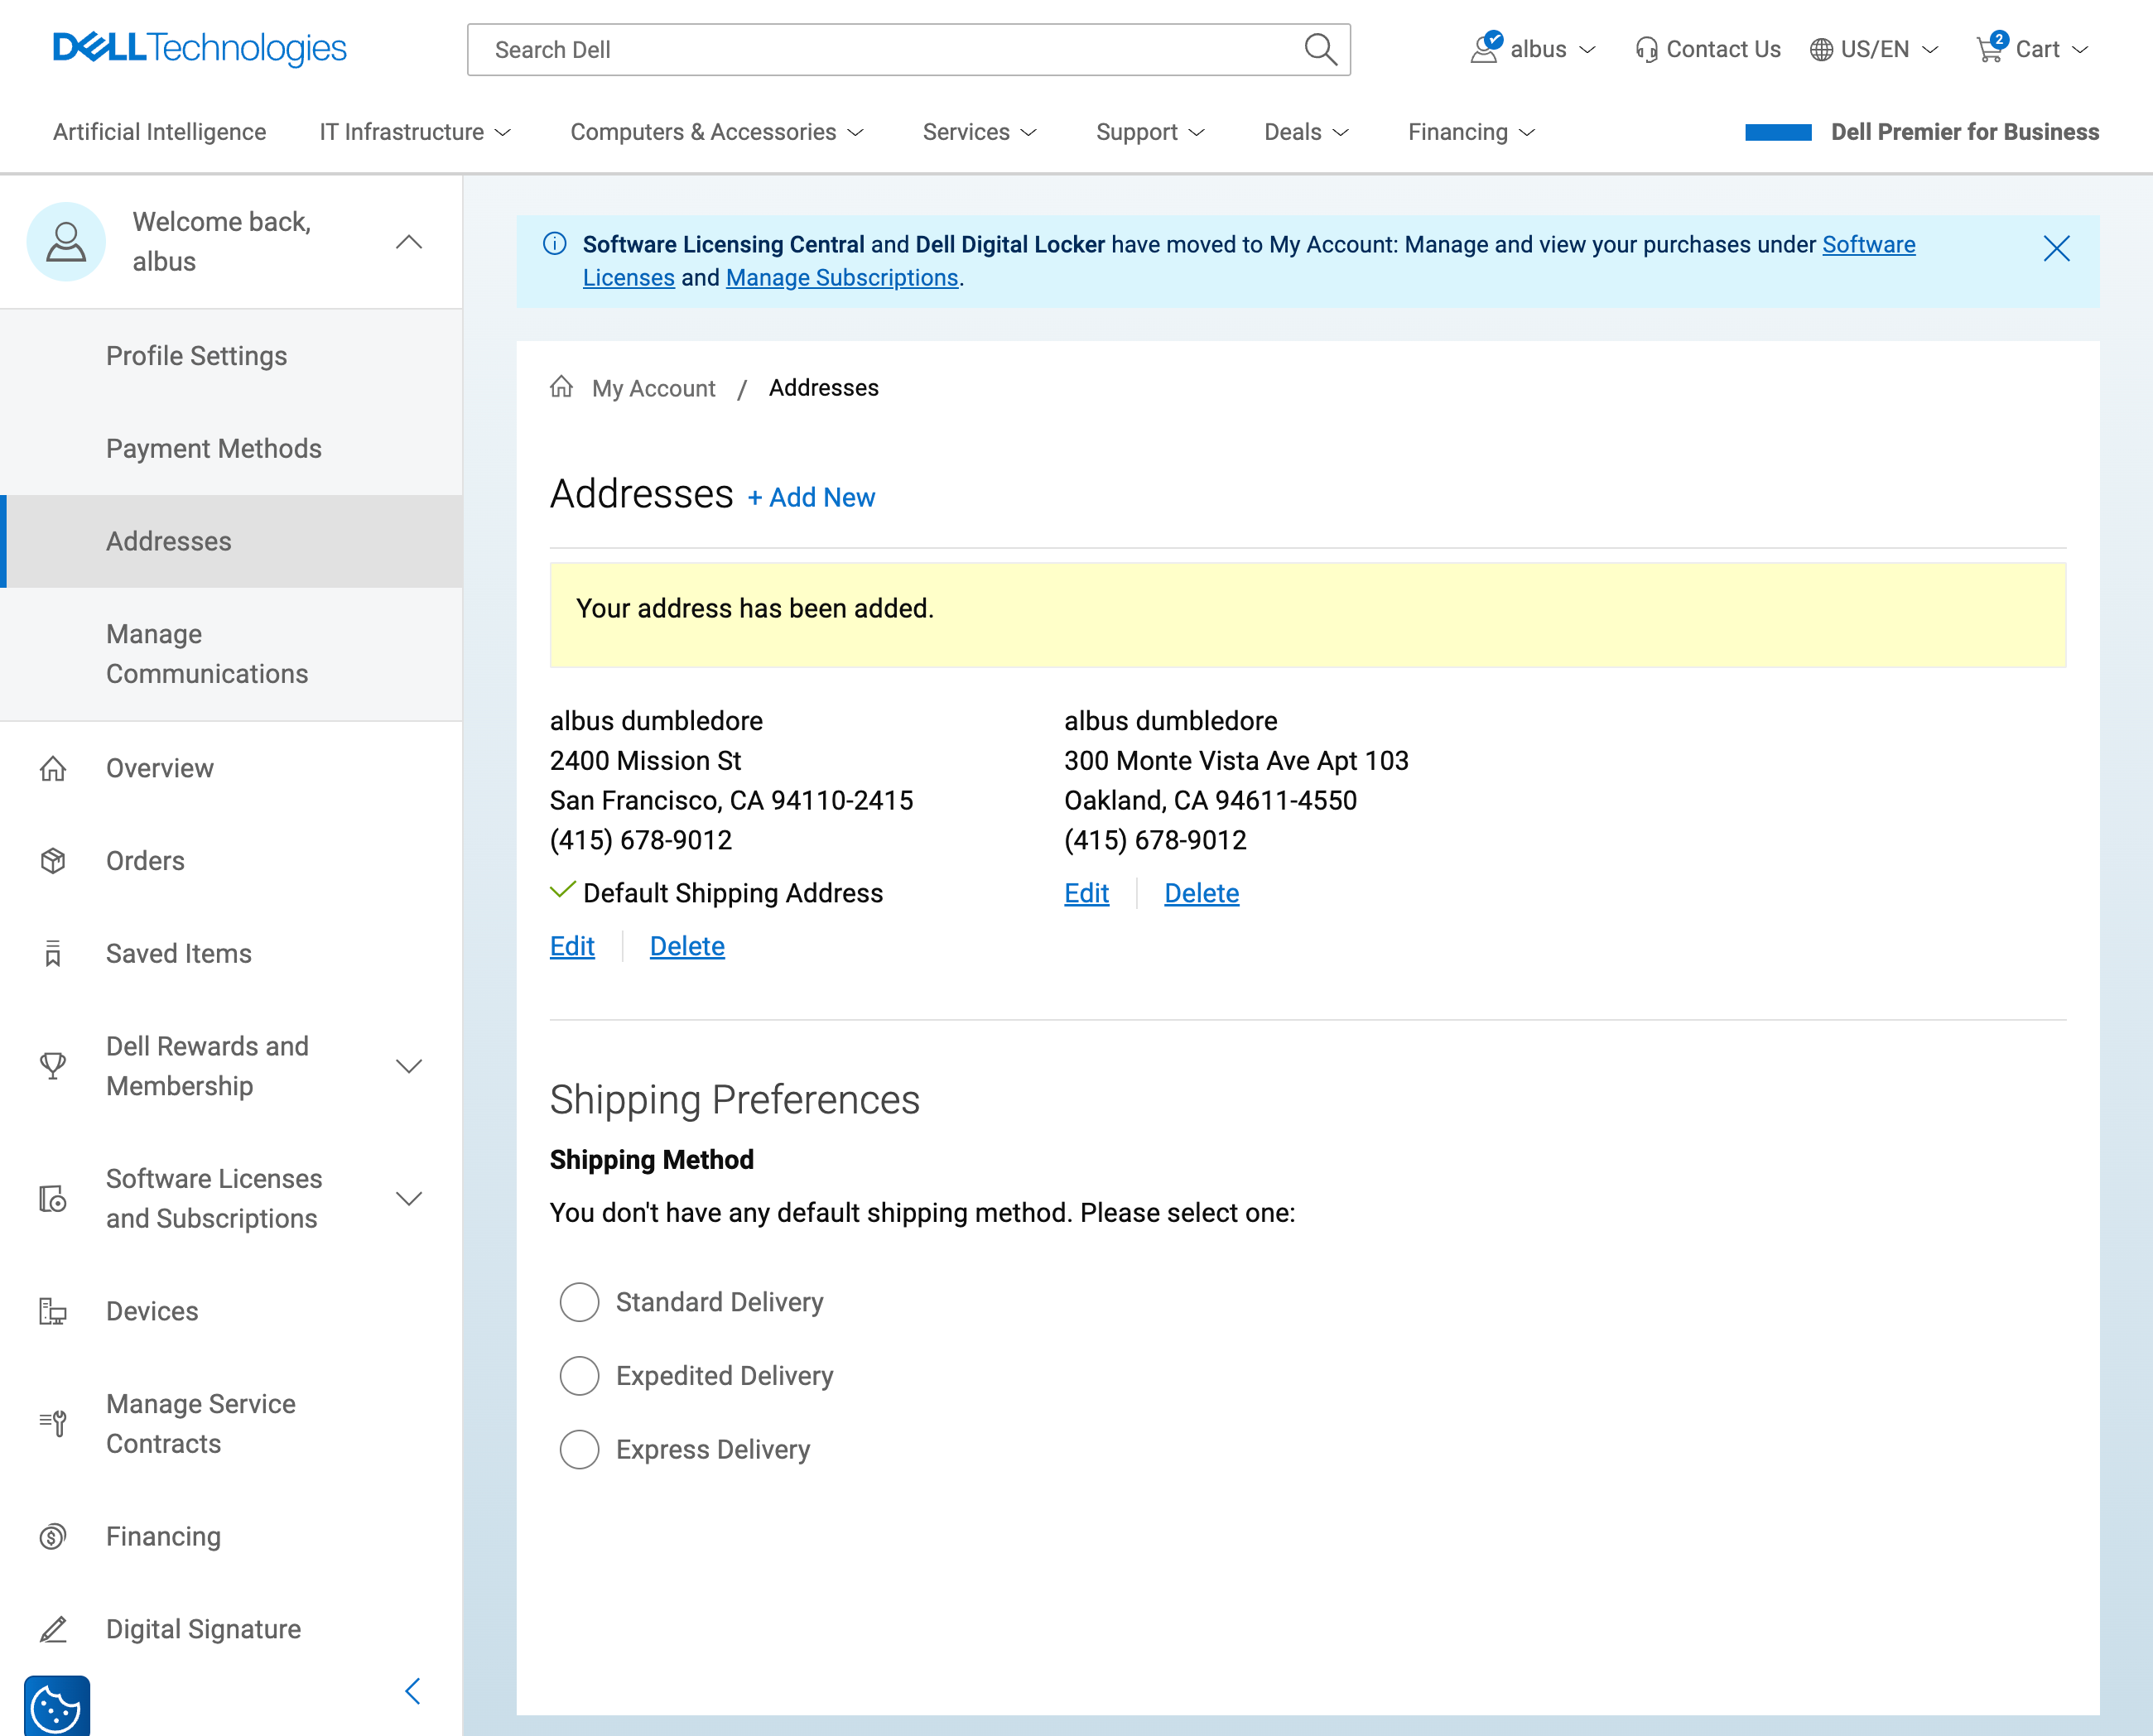2153x1736 pixels.
Task: Delete the Oakland address
Action: point(1201,893)
